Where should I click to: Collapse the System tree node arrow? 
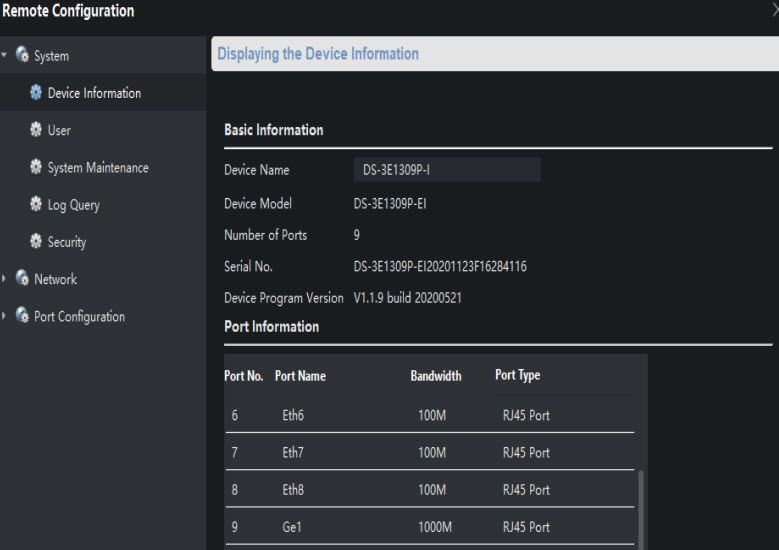tap(5, 56)
